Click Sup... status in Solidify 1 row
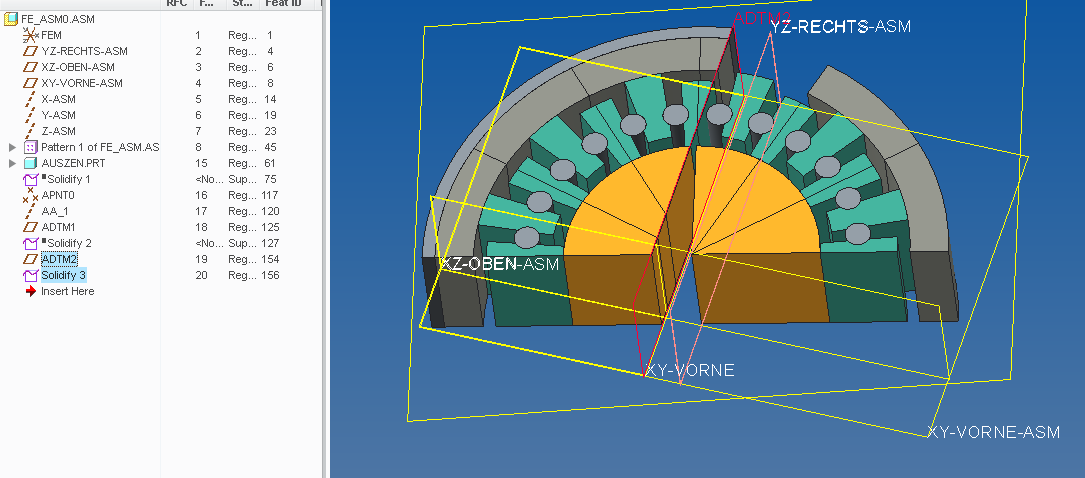This screenshot has width=1085, height=478. [x=242, y=179]
